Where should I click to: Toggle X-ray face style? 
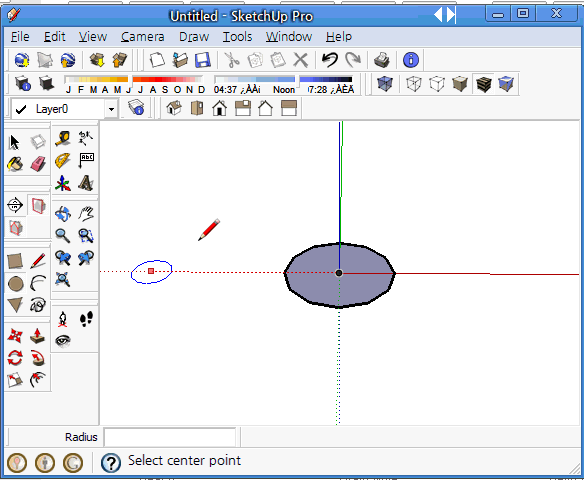(385, 83)
